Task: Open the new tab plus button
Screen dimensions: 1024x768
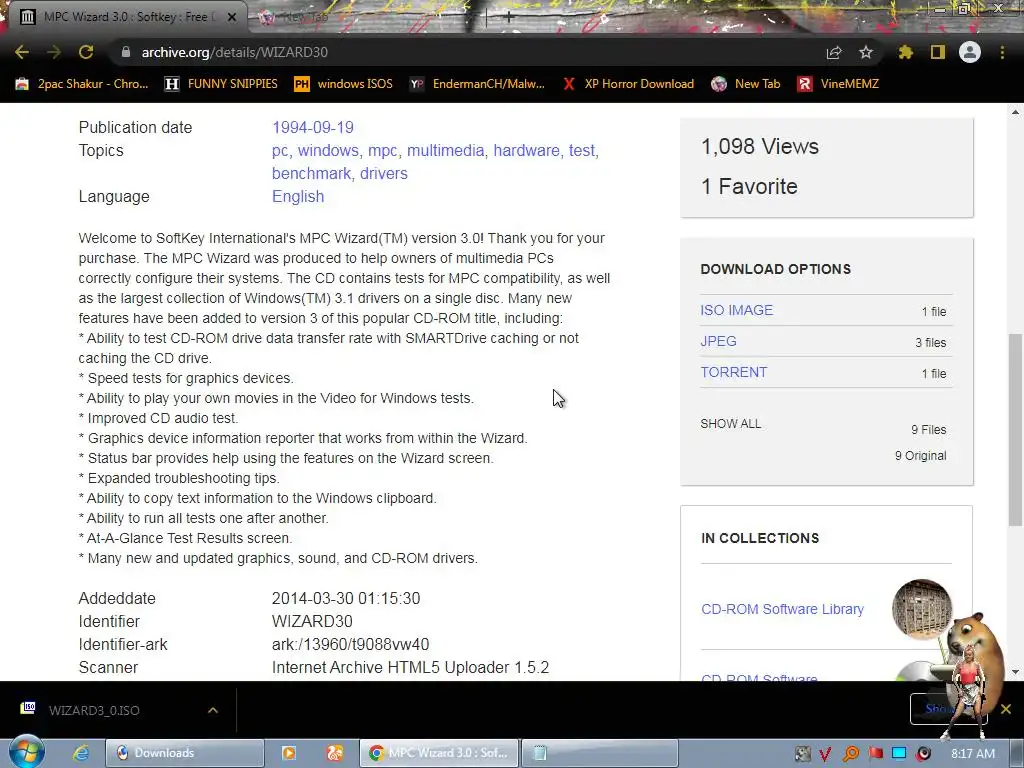Action: (x=509, y=18)
